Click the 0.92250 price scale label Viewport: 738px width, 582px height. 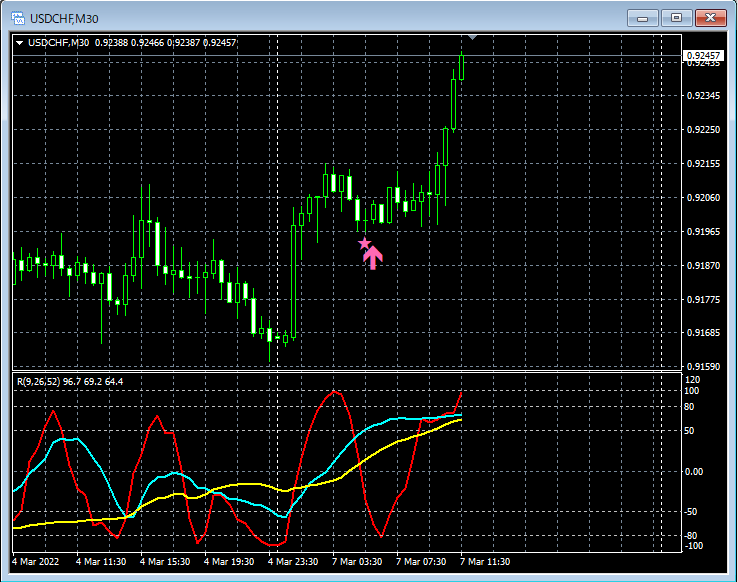click(703, 130)
